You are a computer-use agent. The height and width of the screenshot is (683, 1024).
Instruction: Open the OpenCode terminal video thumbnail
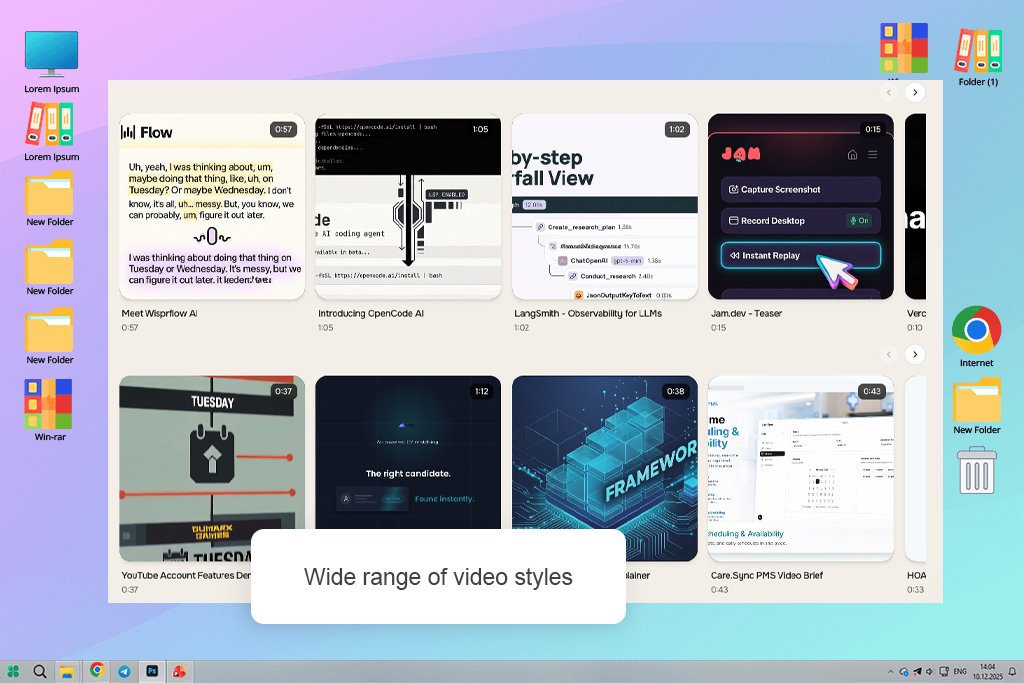point(408,207)
